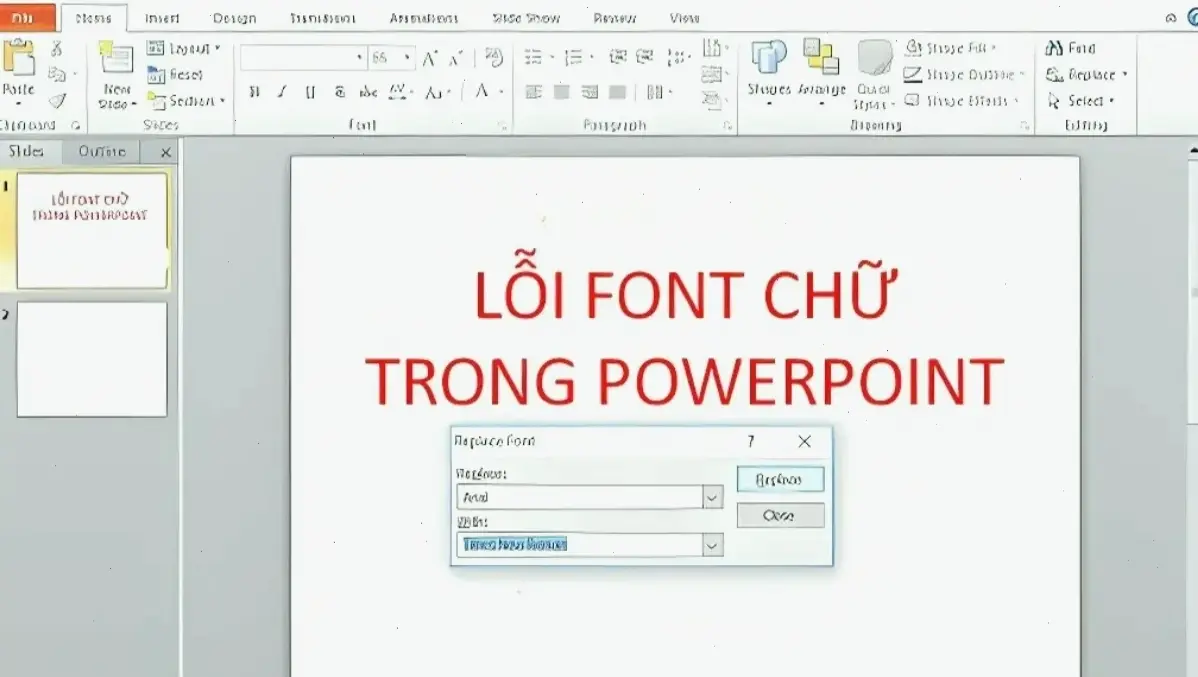Select the Format Painter brush
Image resolution: width=1198 pixels, height=677 pixels.
point(57,100)
